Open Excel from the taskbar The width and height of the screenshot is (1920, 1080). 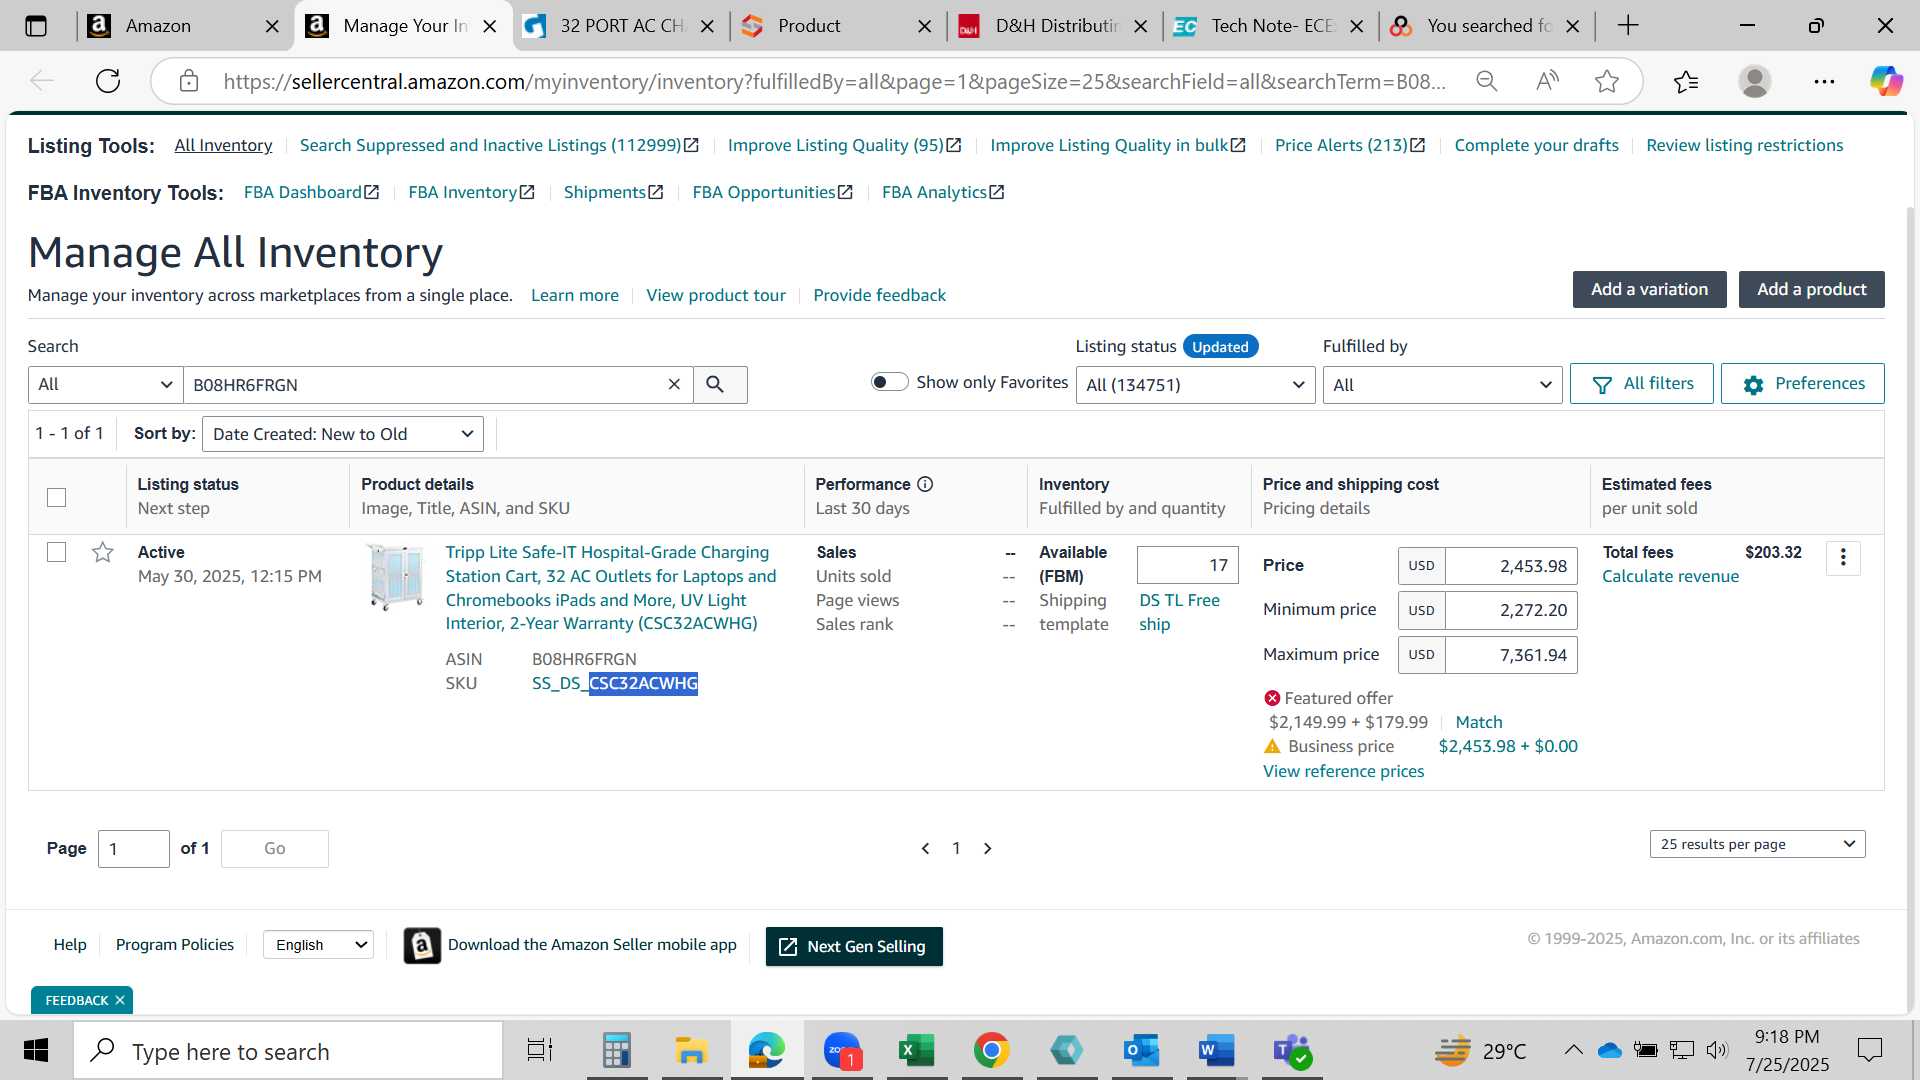click(916, 1051)
